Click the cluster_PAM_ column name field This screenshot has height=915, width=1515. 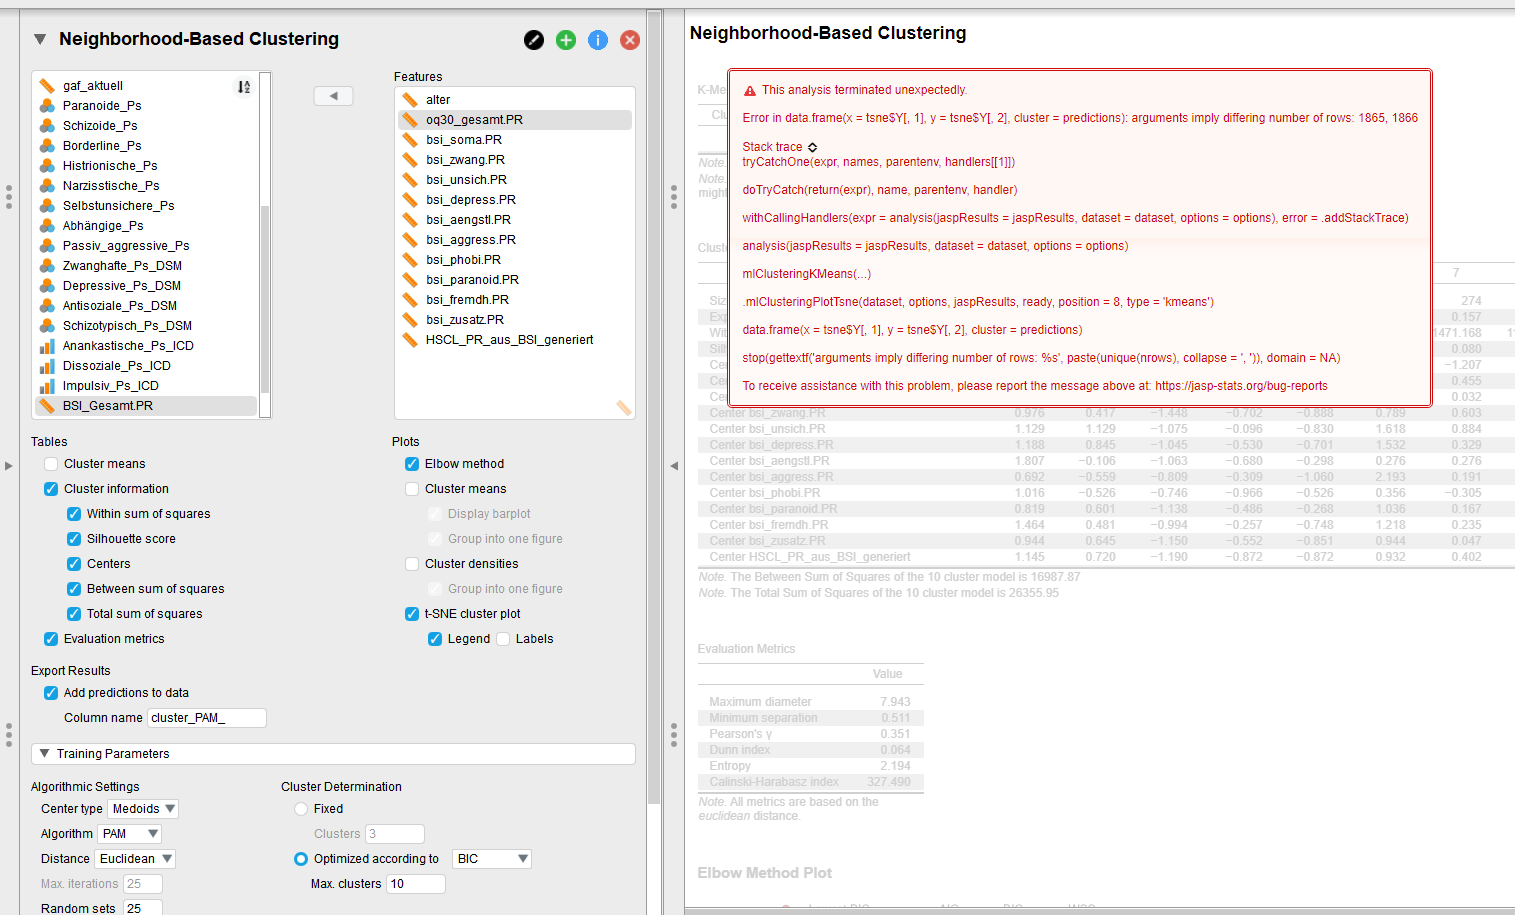click(206, 717)
